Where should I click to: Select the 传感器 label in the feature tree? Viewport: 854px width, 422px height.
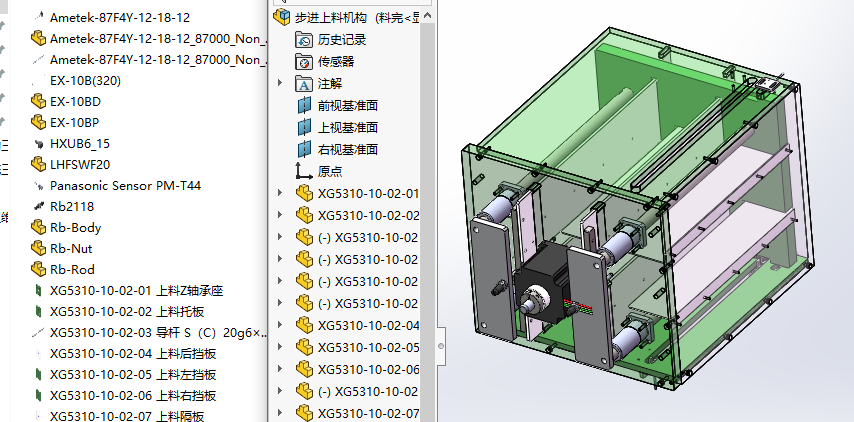point(336,62)
